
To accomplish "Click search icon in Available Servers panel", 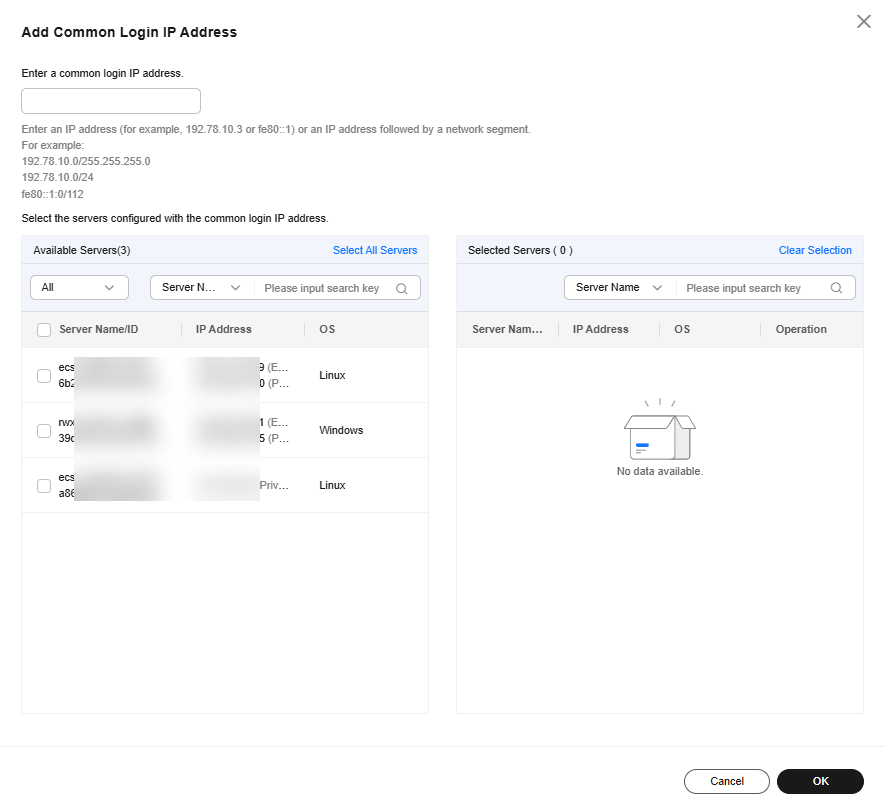I will click(402, 288).
